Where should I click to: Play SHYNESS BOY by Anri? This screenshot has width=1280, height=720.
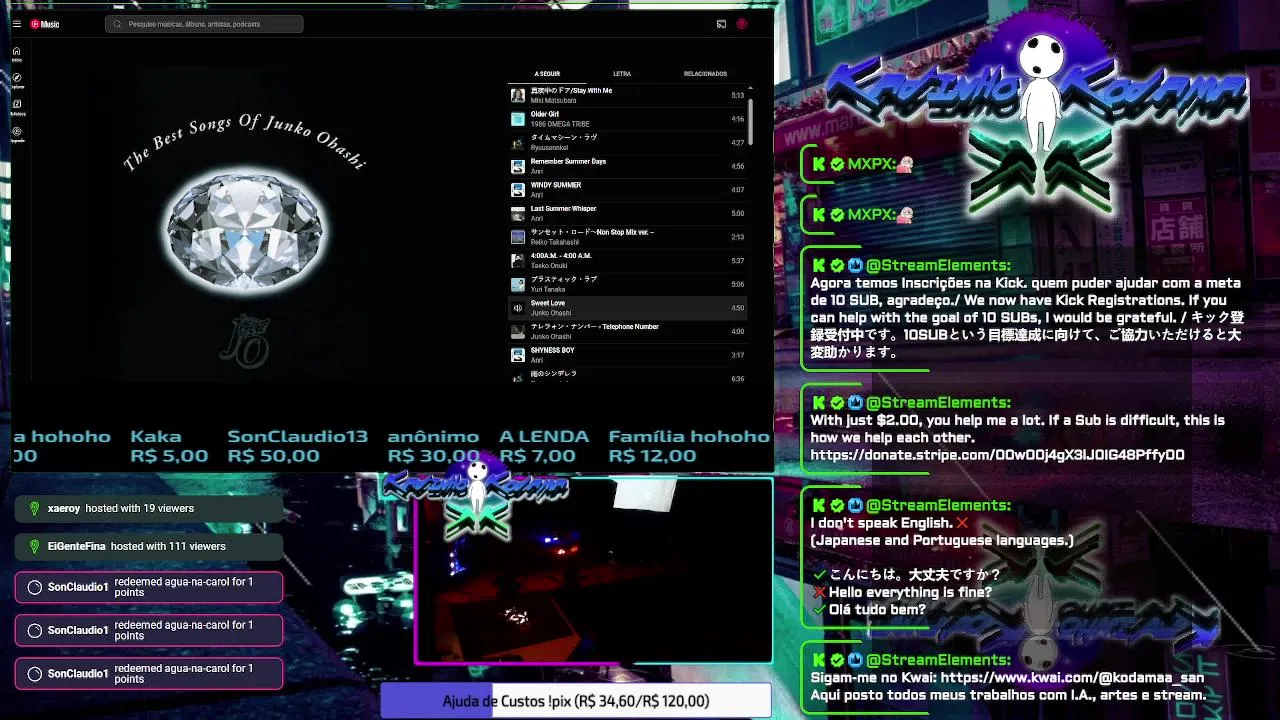pos(627,355)
